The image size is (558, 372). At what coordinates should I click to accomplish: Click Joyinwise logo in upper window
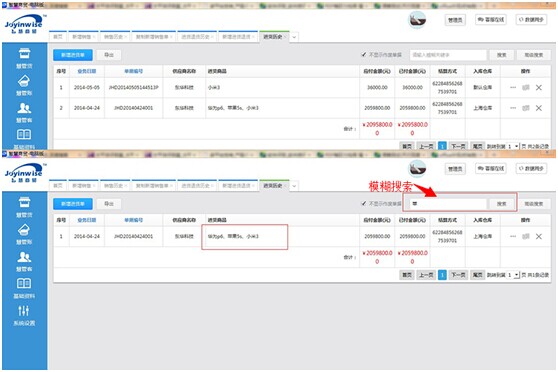pos(24,24)
